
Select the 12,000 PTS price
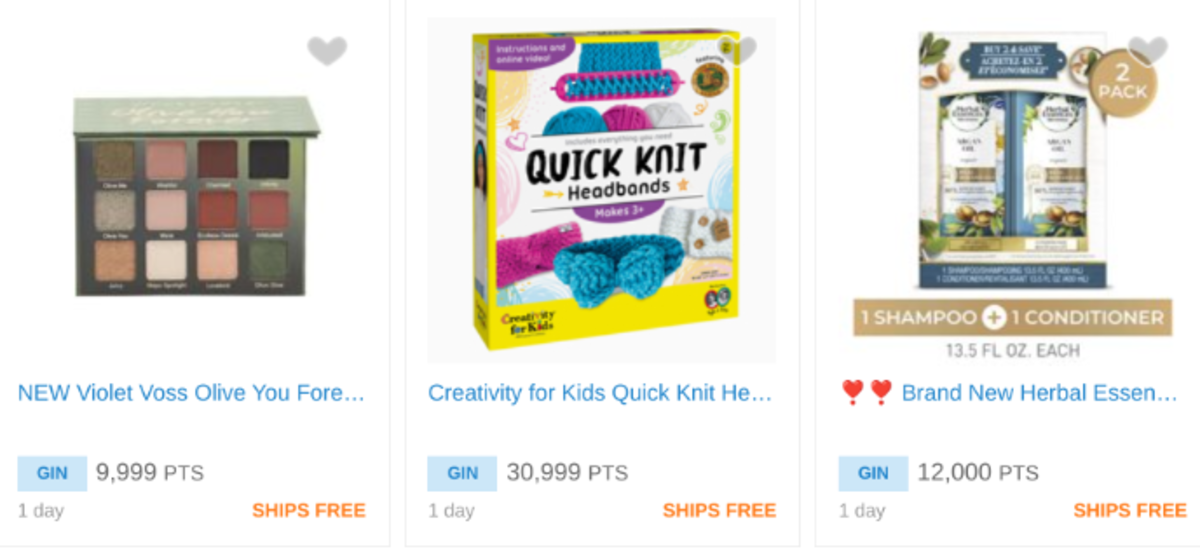coord(978,473)
